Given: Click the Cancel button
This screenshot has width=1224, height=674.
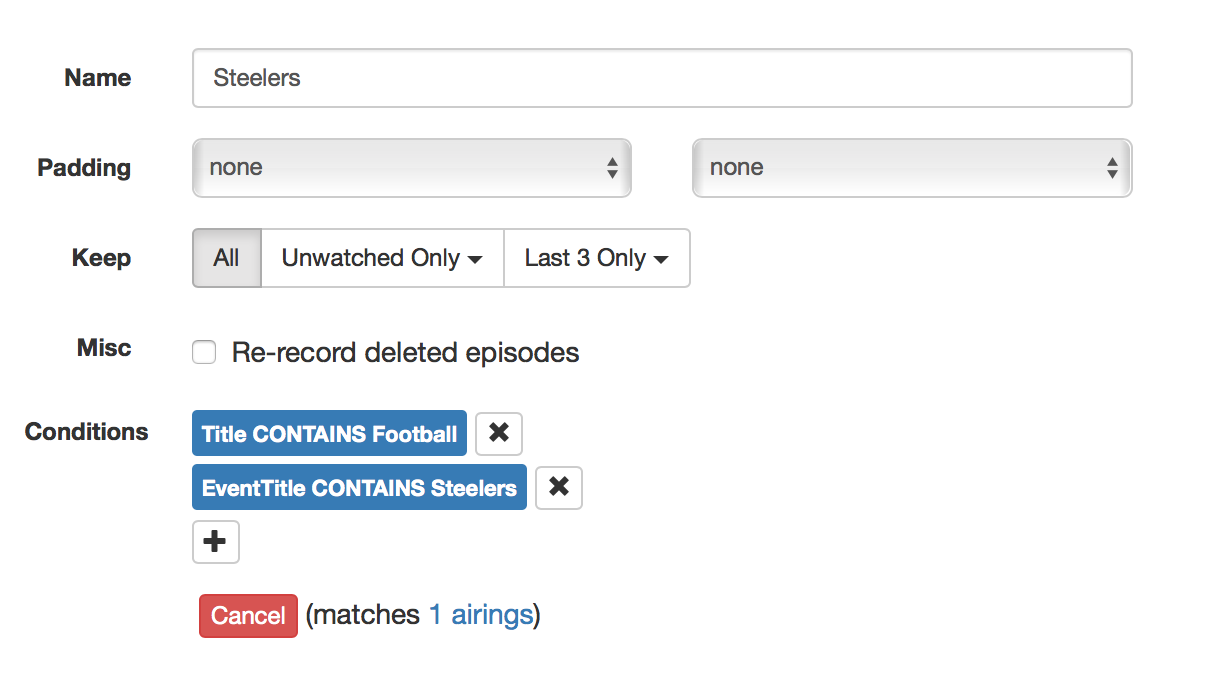Looking at the screenshot, I should 248,616.
